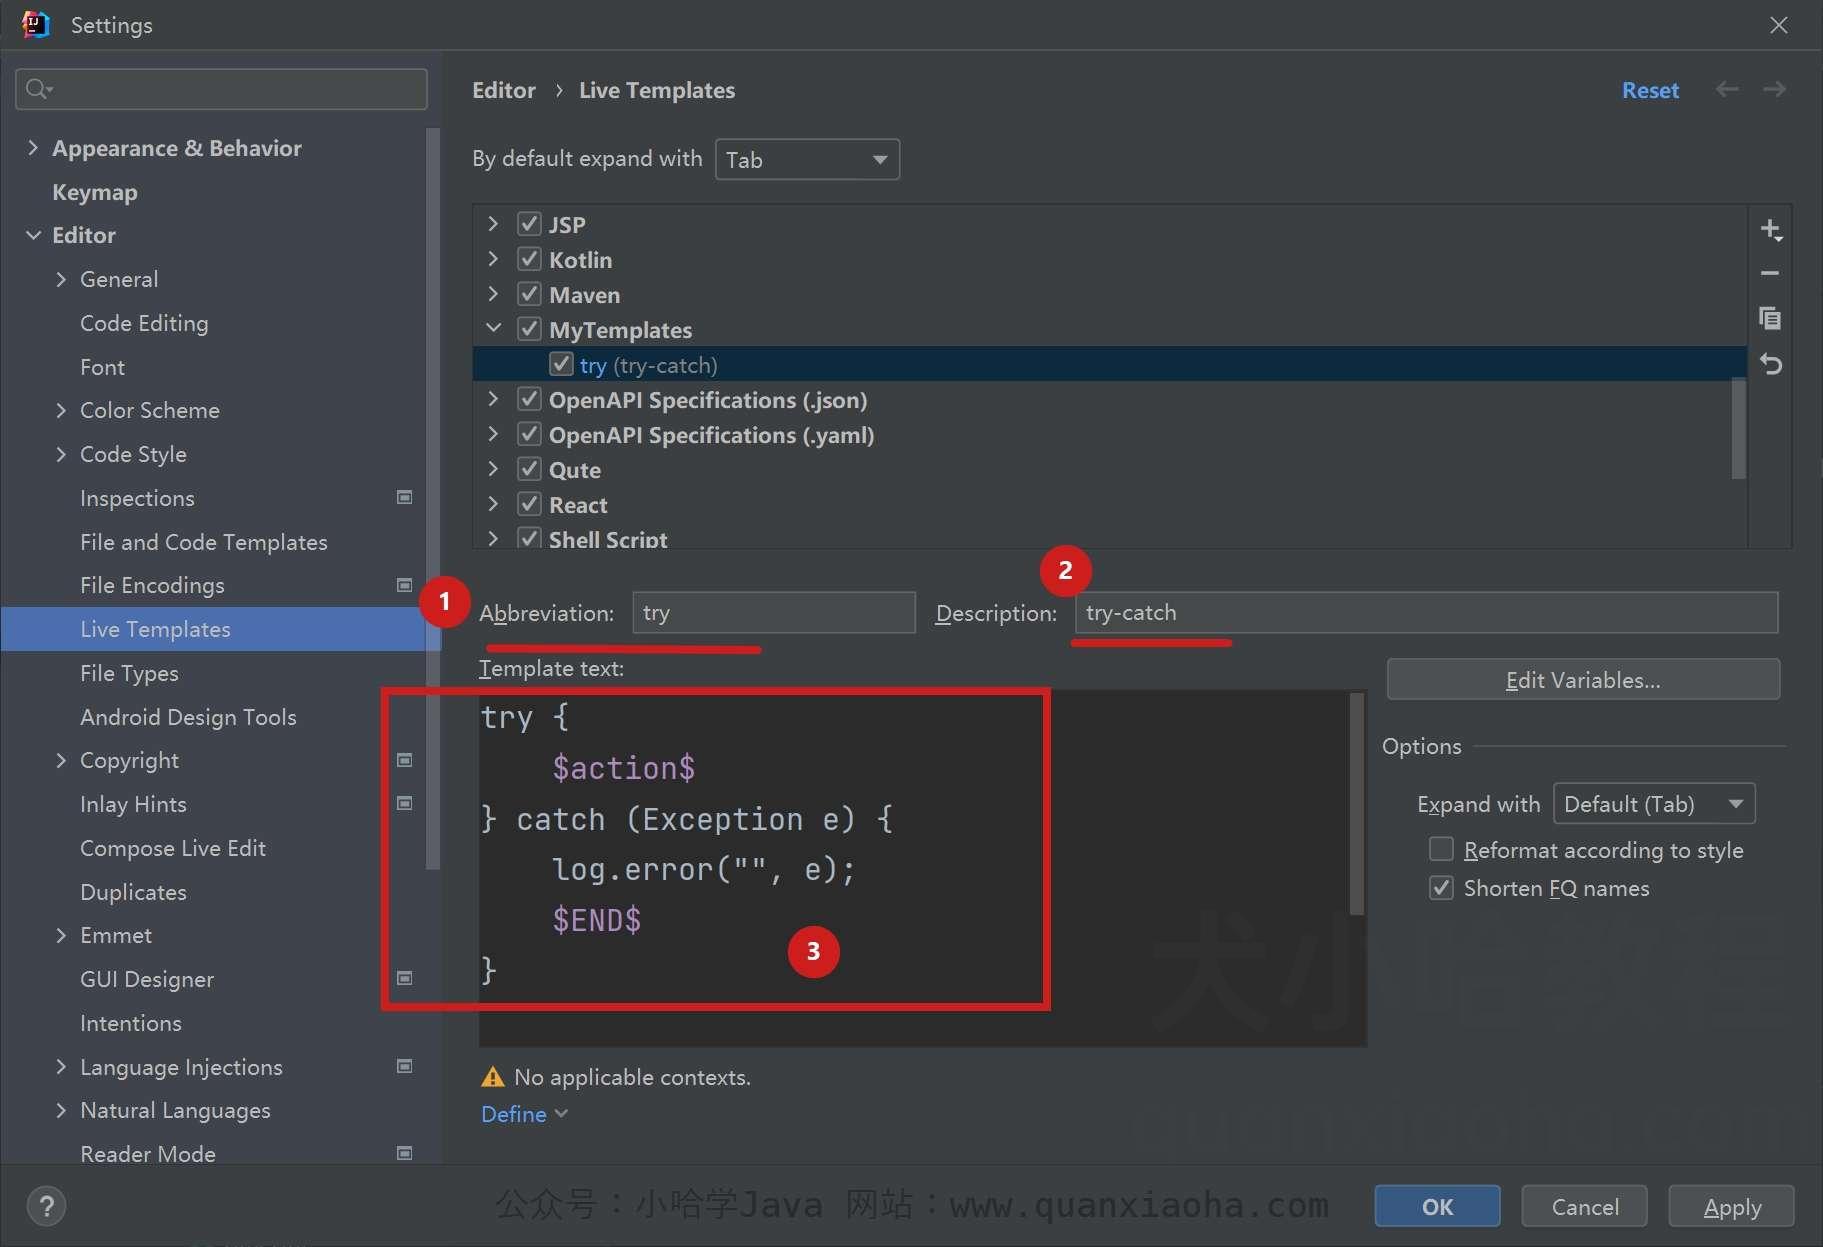Focus the Abbreviation input field
The height and width of the screenshot is (1247, 1823).
click(773, 612)
